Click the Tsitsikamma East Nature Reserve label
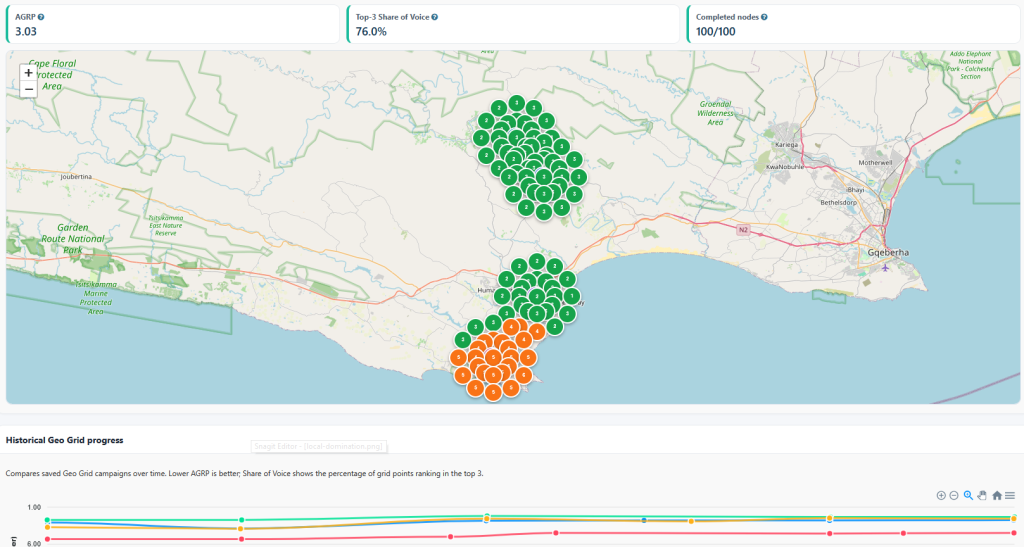1024x547 pixels. (x=166, y=225)
